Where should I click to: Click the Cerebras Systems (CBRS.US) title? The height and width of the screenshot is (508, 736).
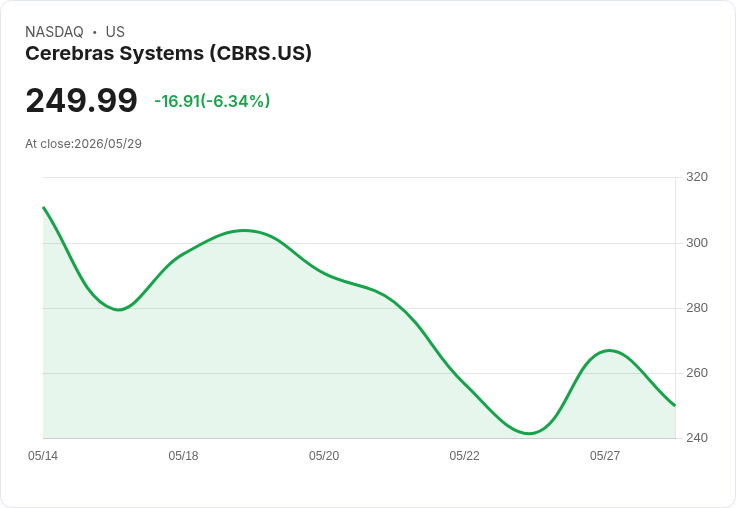[x=168, y=54]
